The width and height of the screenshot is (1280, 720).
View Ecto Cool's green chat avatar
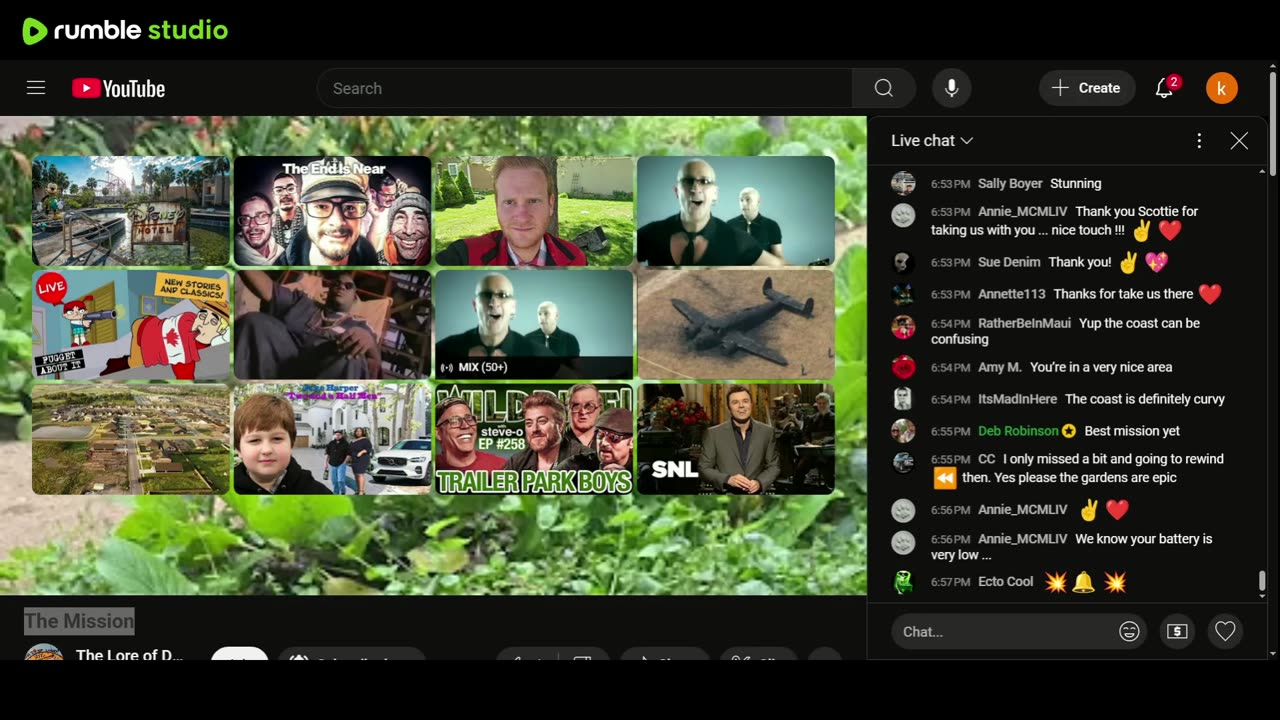[903, 581]
